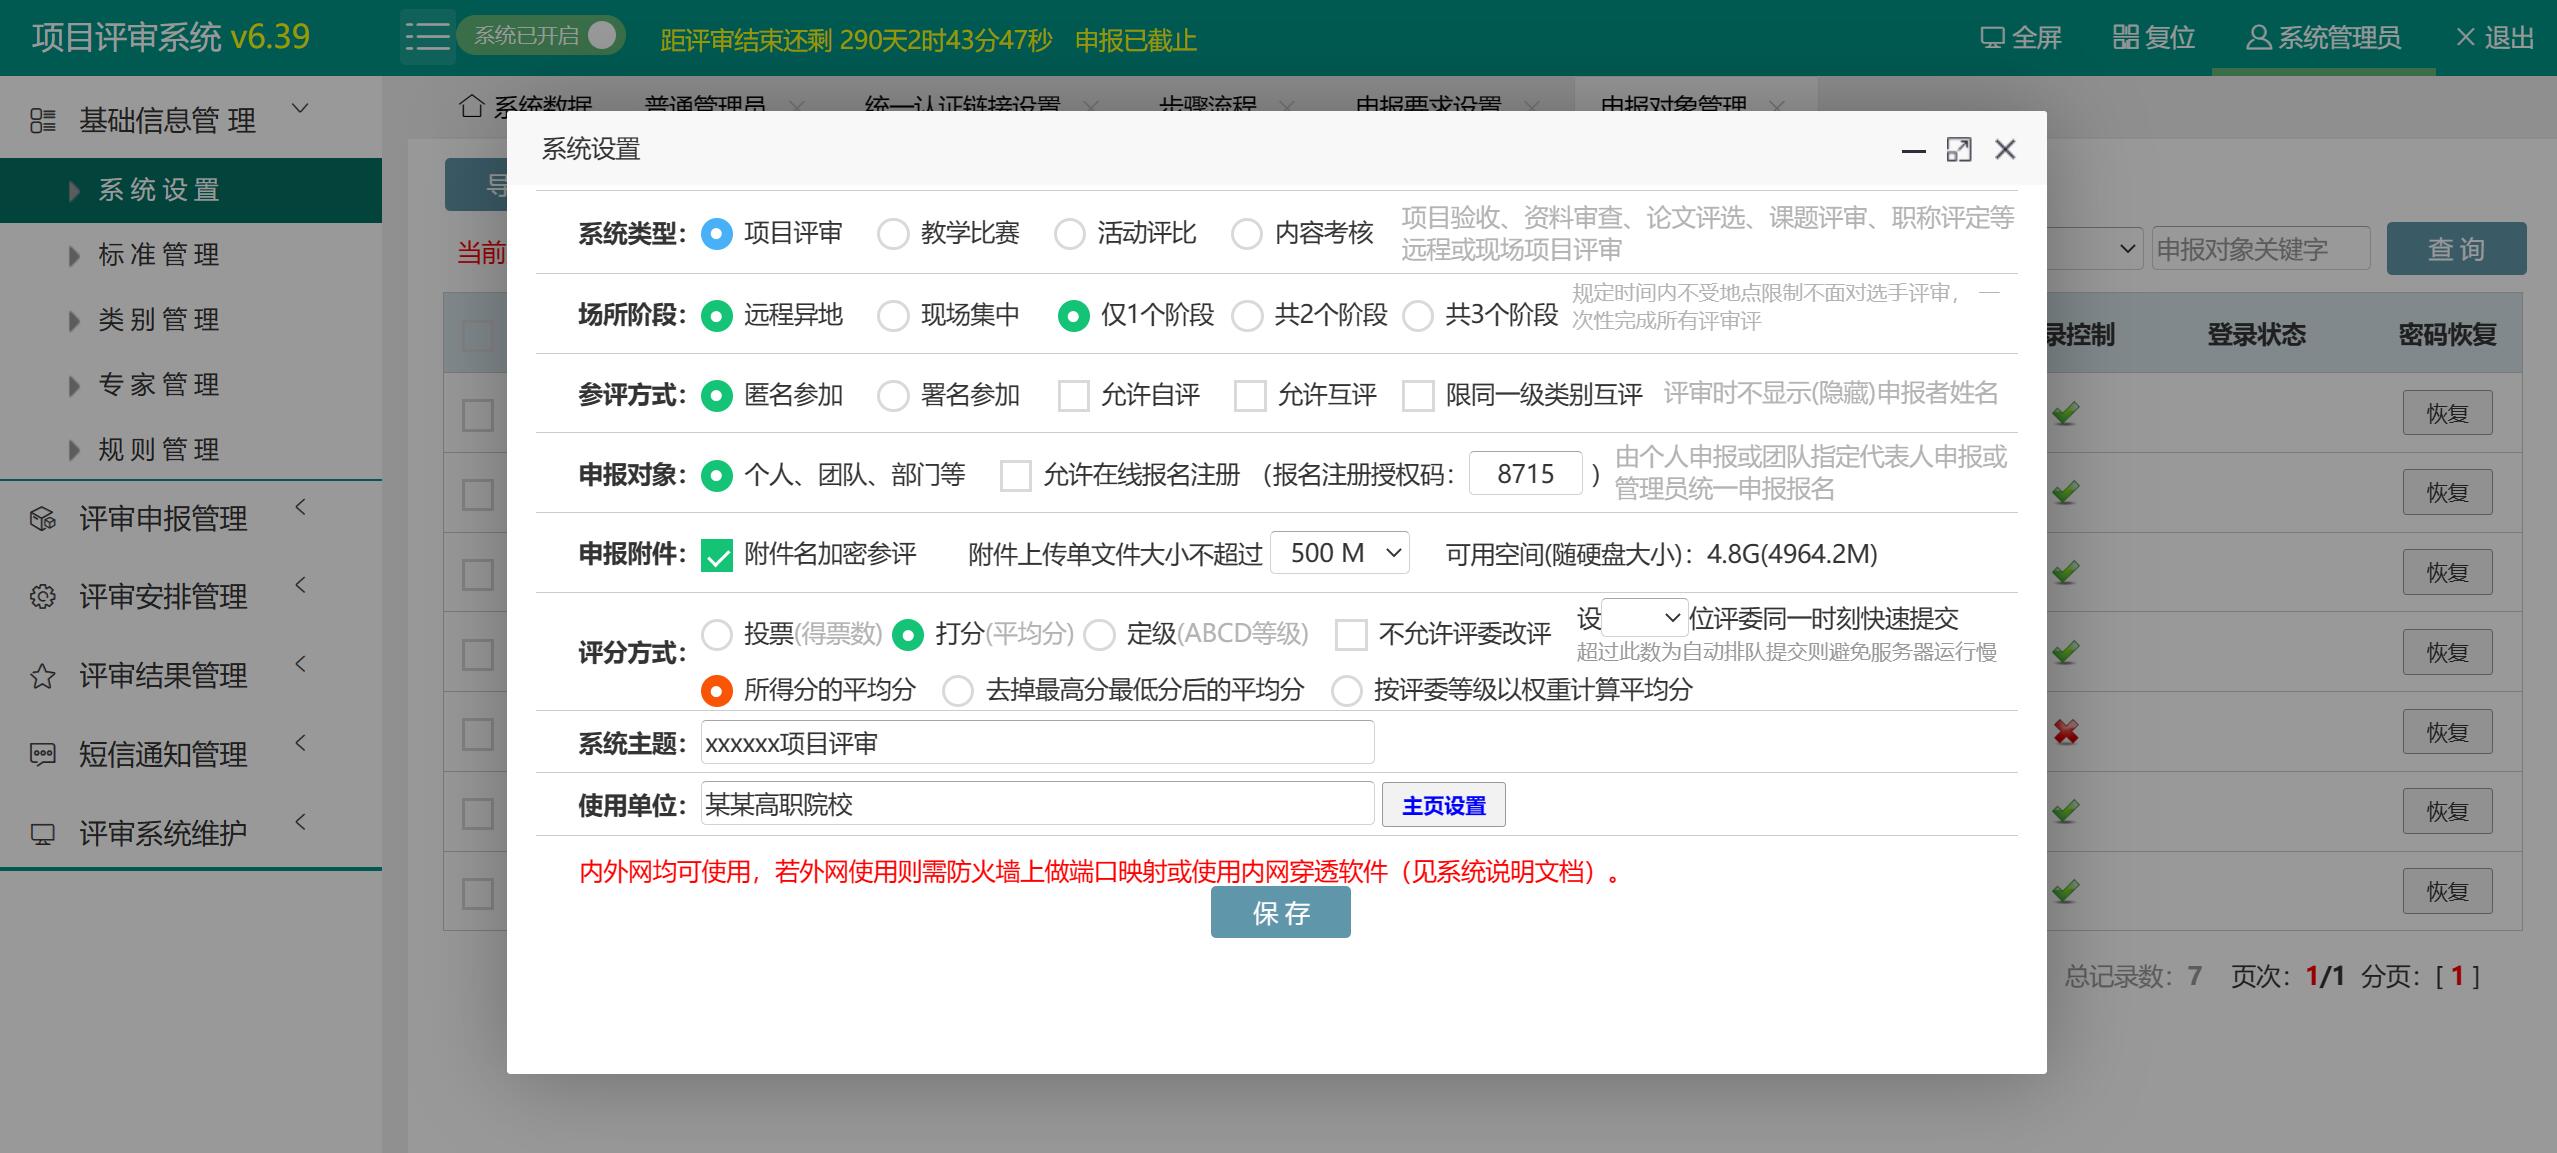Click the 保存 save button
The width and height of the screenshot is (2557, 1153).
1280,913
